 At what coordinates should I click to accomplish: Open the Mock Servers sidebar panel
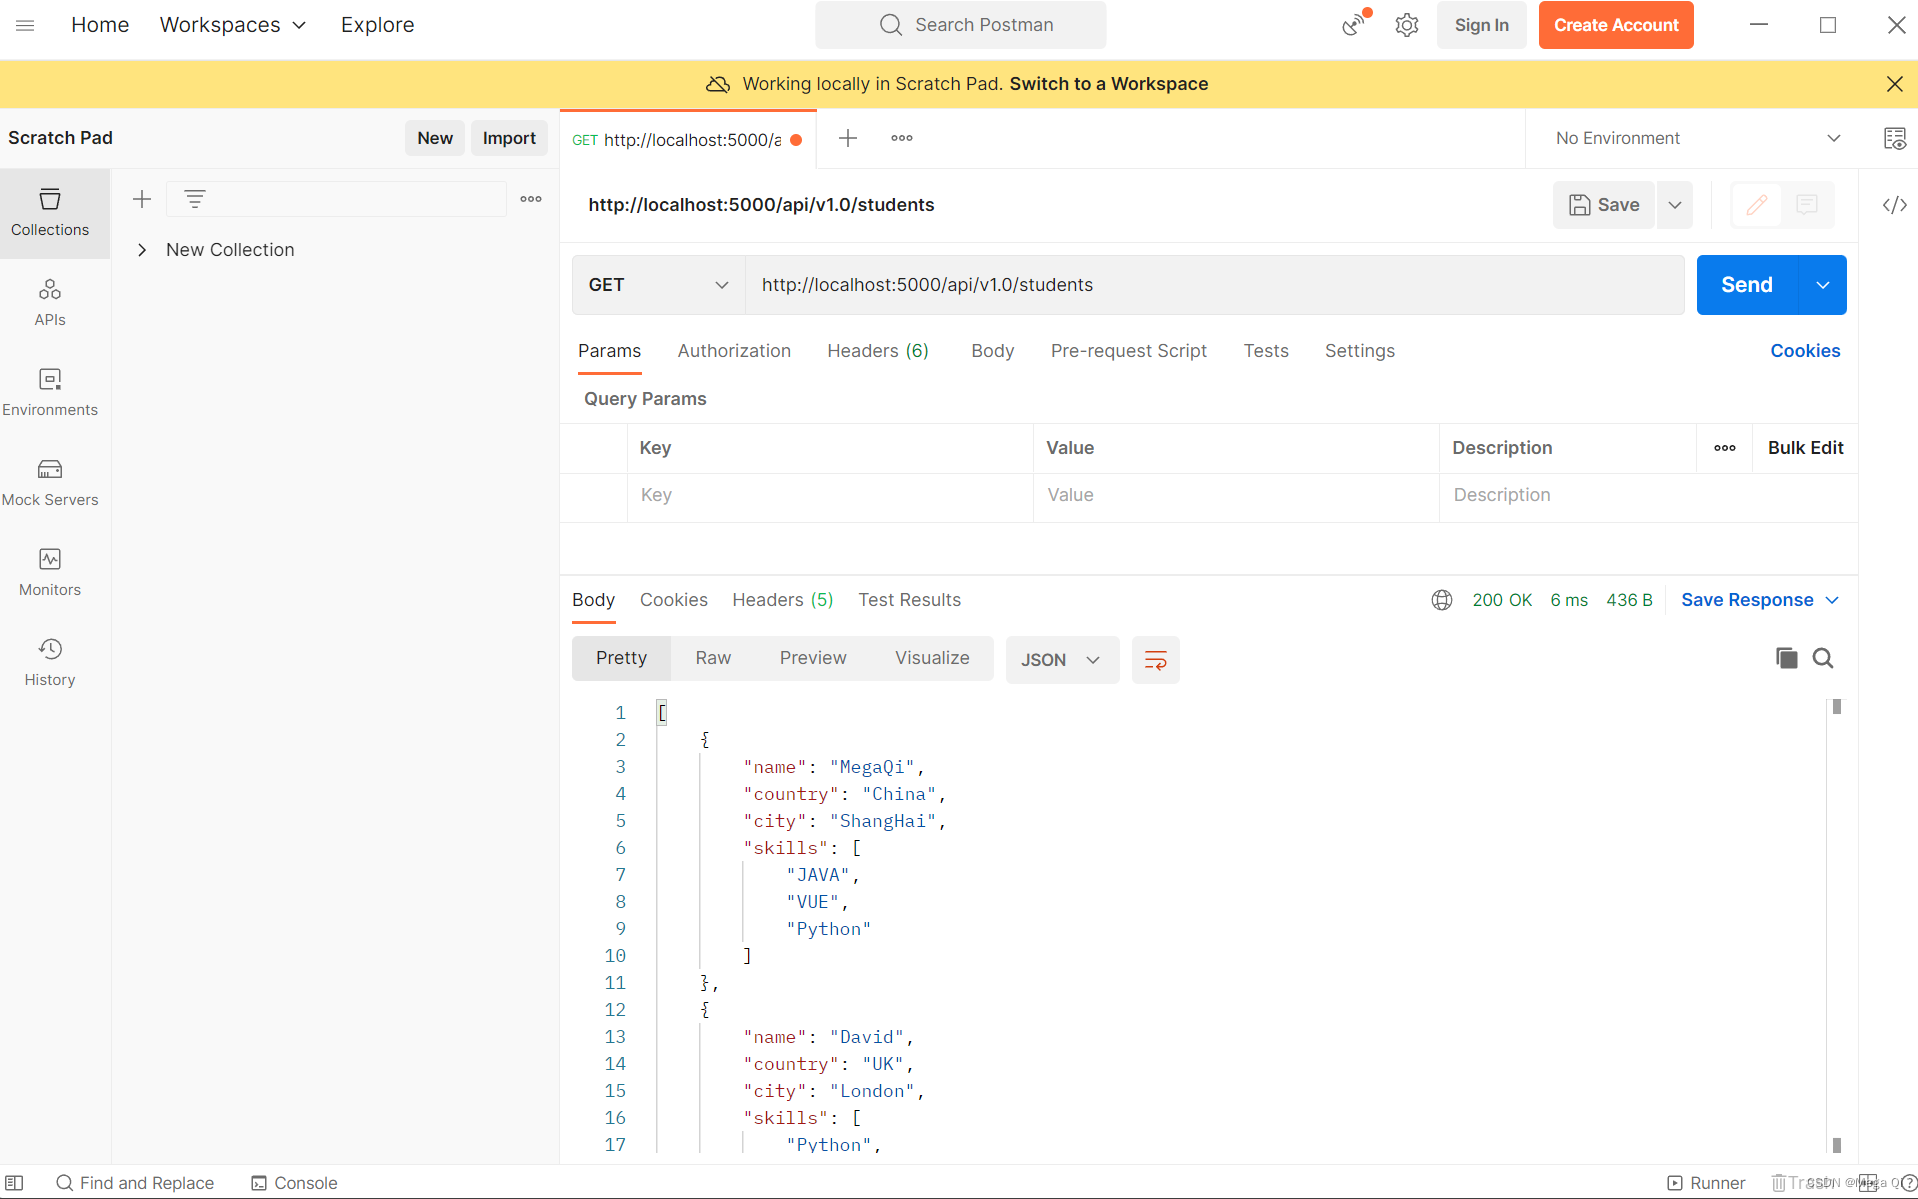[x=50, y=483]
